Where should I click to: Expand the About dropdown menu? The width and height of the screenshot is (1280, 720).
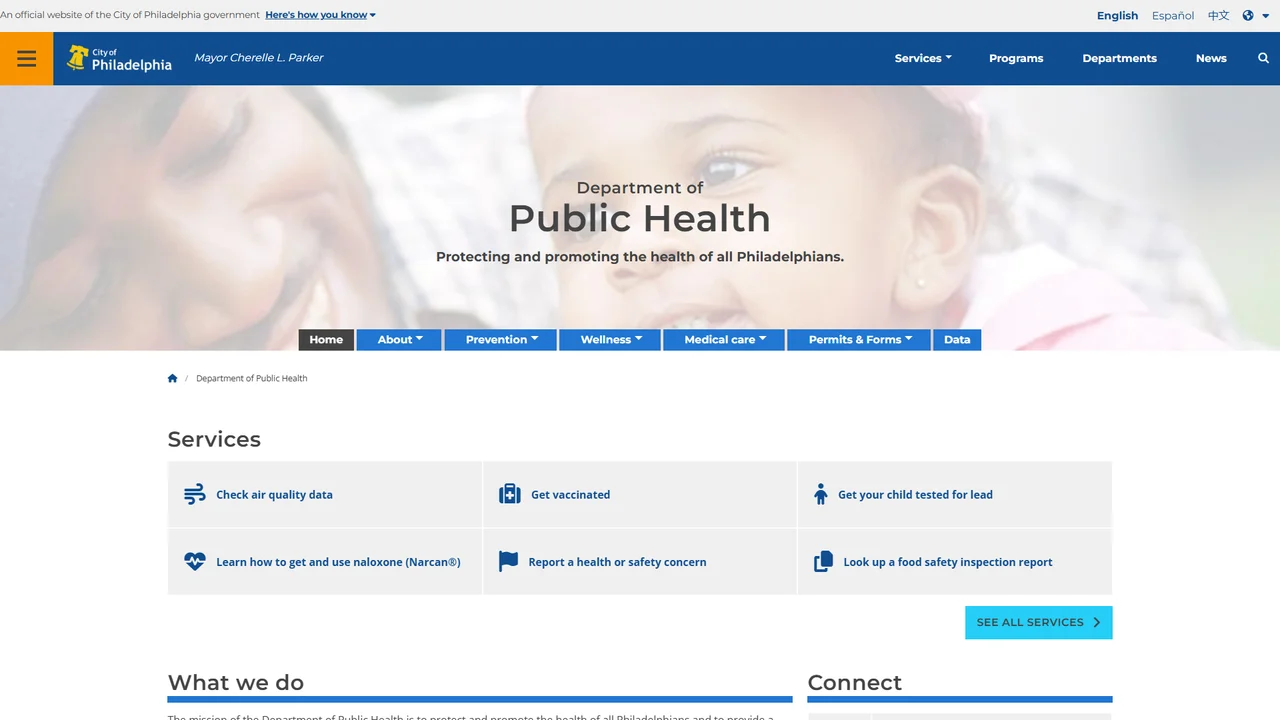point(399,340)
